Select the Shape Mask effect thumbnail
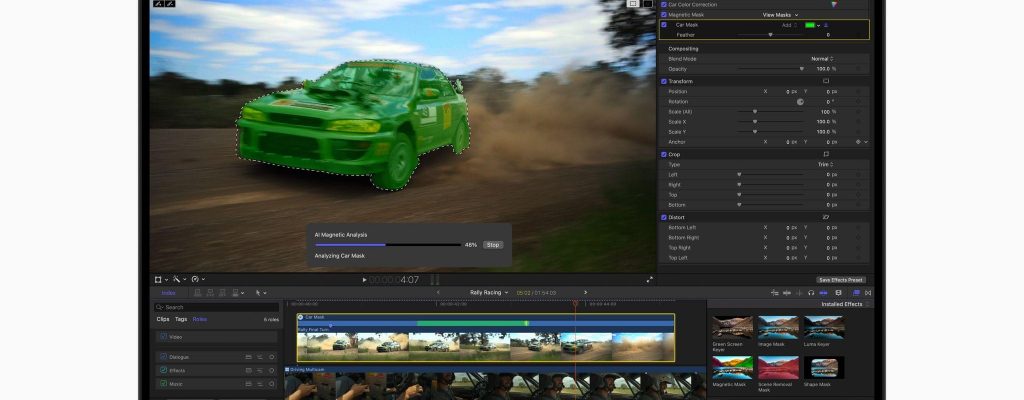 824,368
